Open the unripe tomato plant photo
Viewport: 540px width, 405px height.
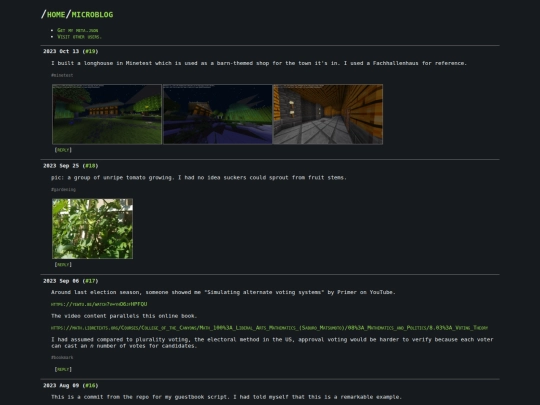[x=92, y=229]
